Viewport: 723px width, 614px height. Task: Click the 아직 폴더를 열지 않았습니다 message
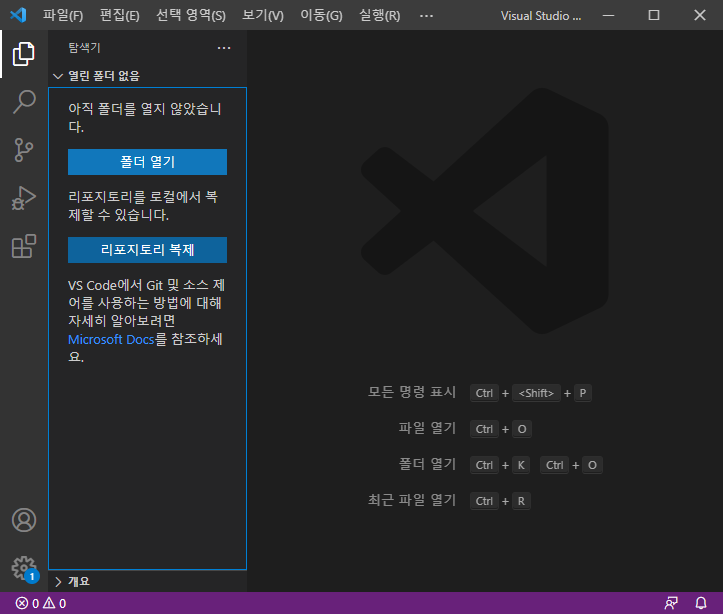(145, 118)
